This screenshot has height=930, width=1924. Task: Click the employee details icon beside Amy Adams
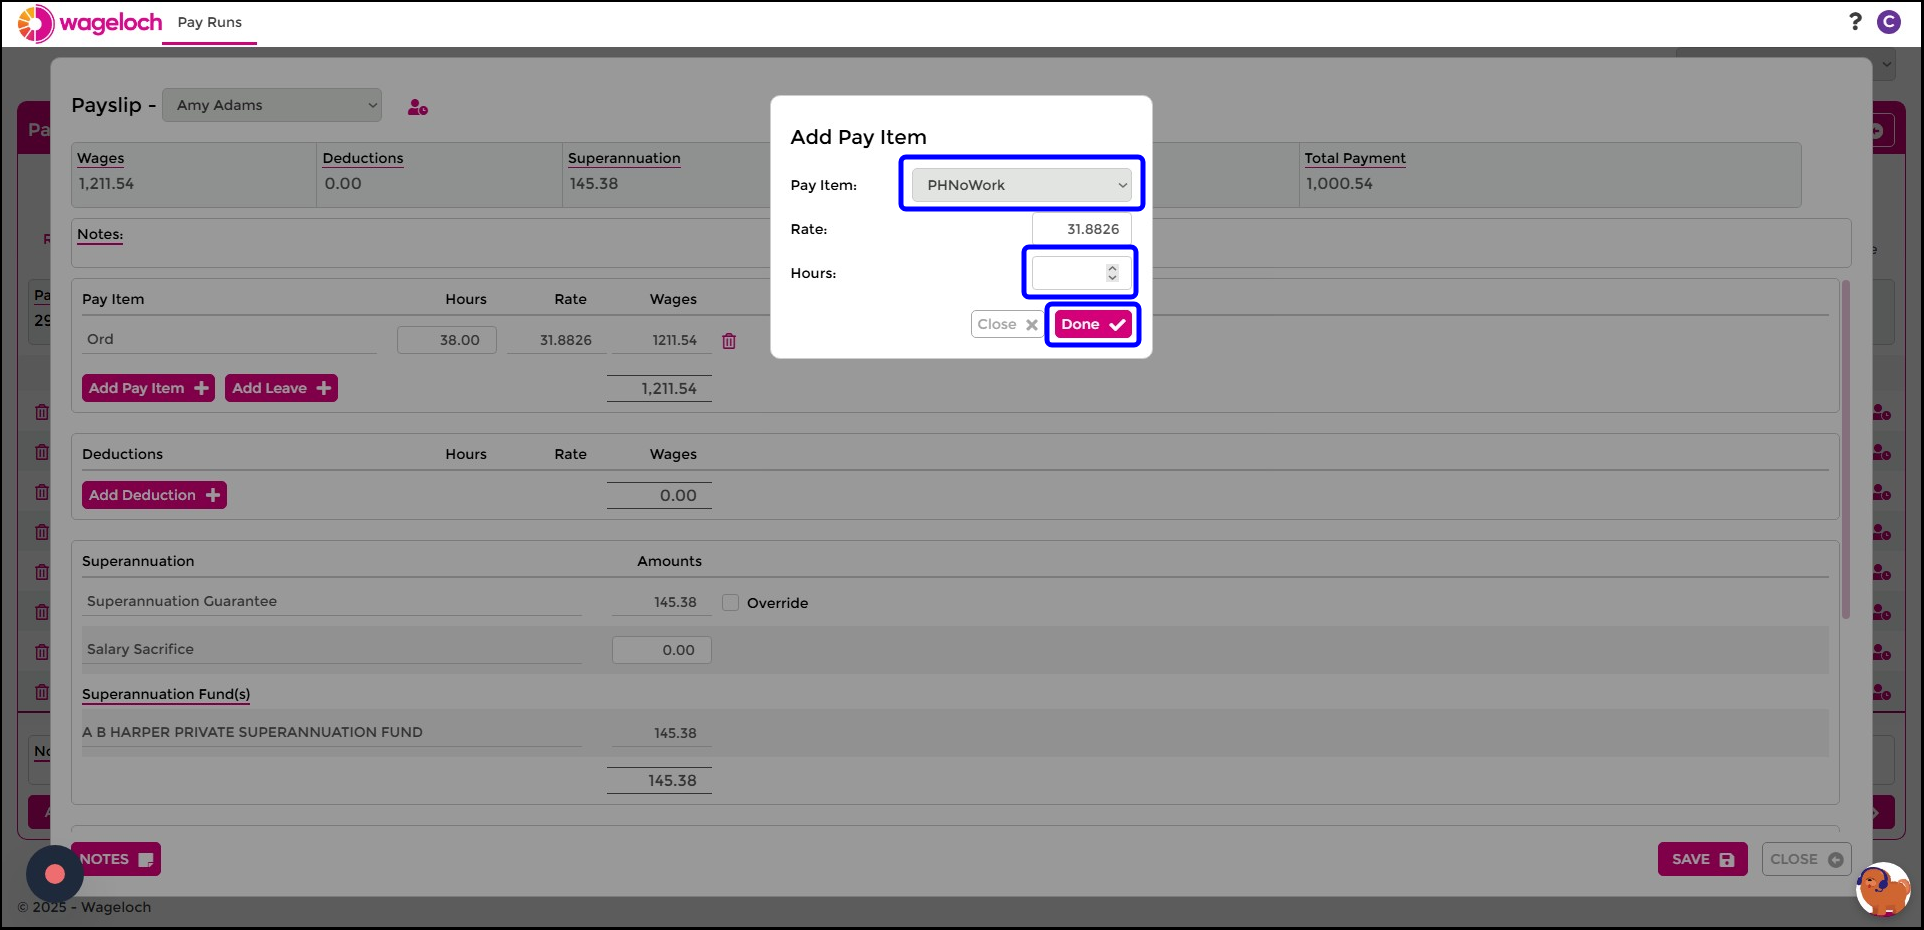[418, 107]
